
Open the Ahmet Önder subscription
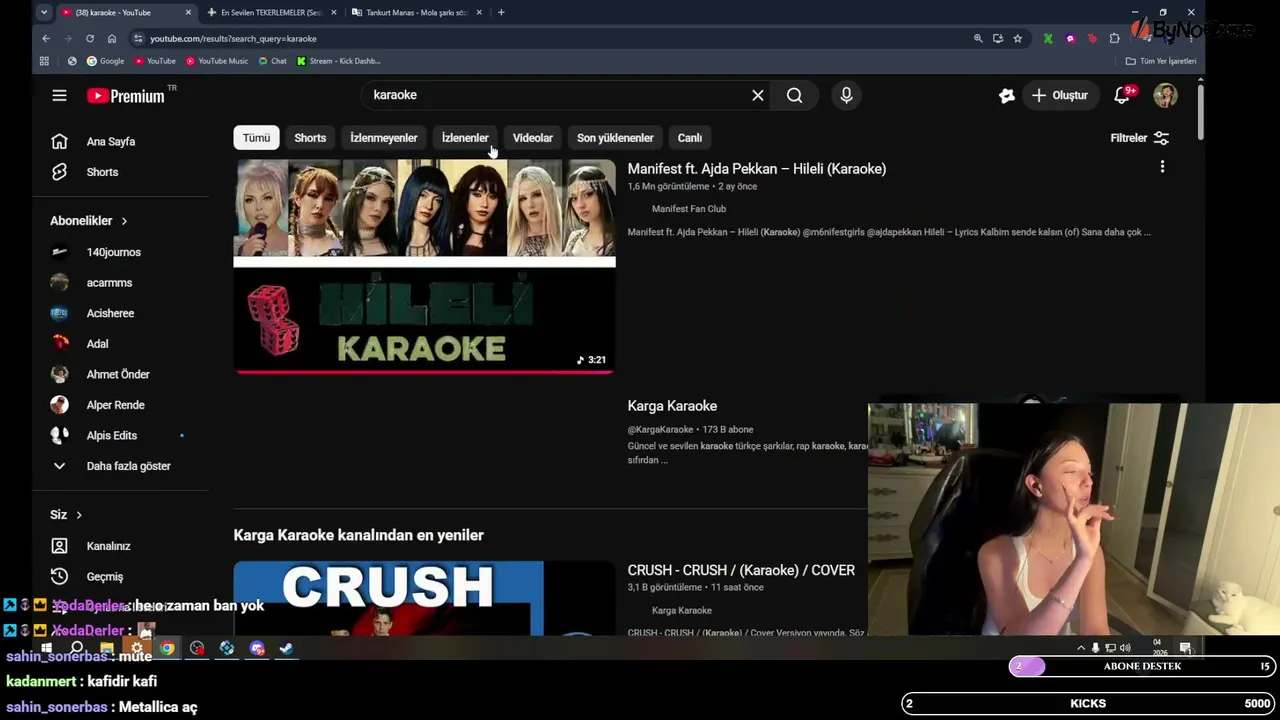click(120, 374)
